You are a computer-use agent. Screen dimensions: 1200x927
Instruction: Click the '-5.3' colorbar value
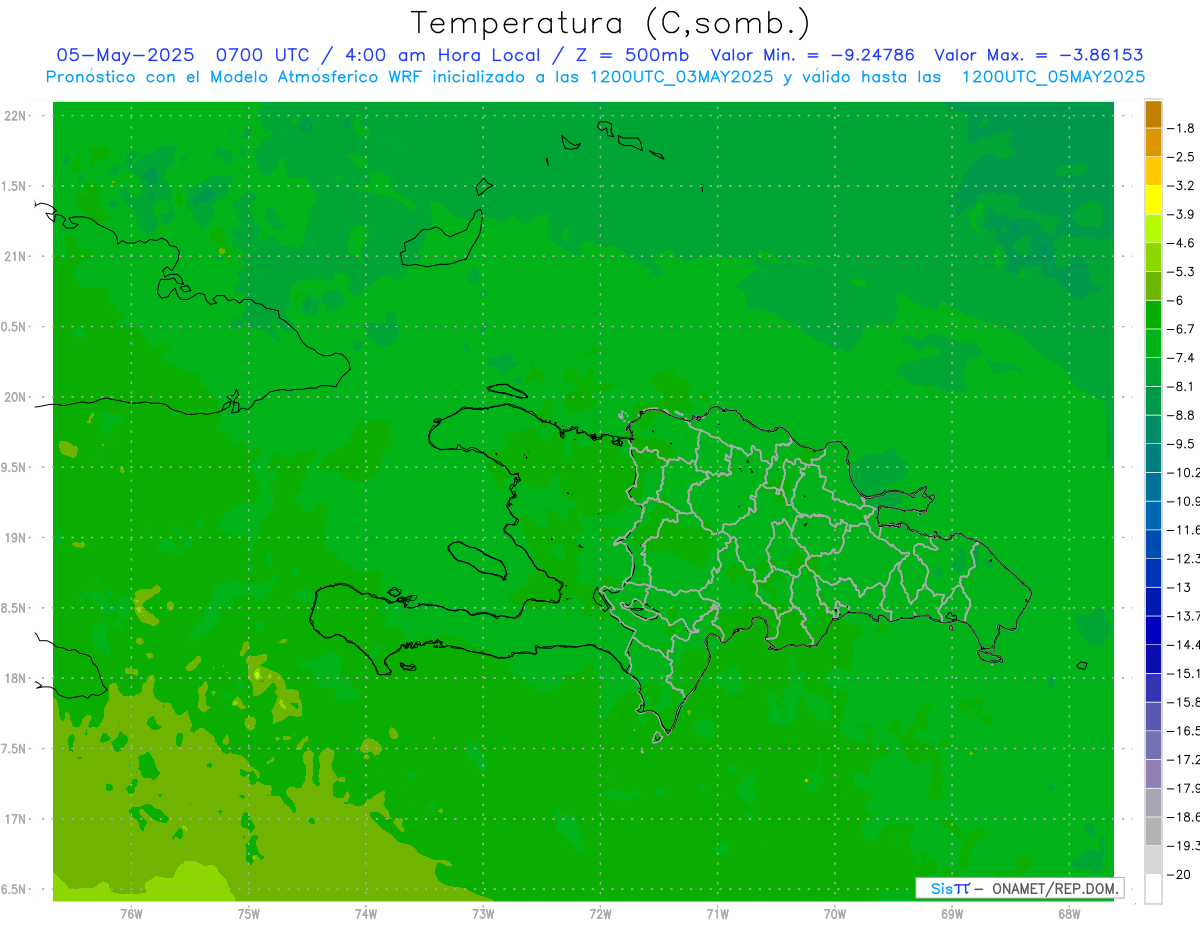point(1183,271)
